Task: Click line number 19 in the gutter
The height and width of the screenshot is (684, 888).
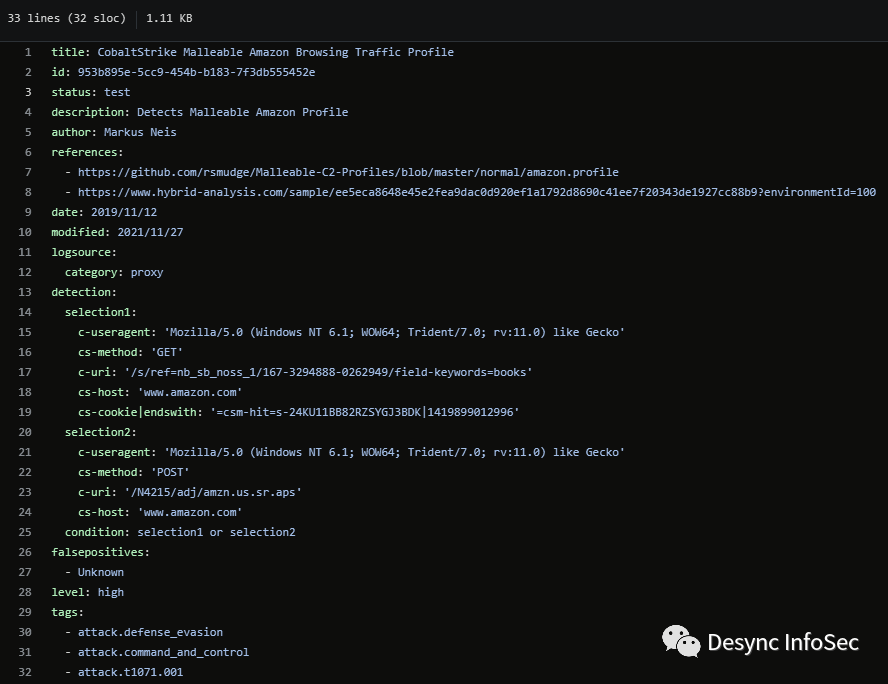Action: [25, 412]
